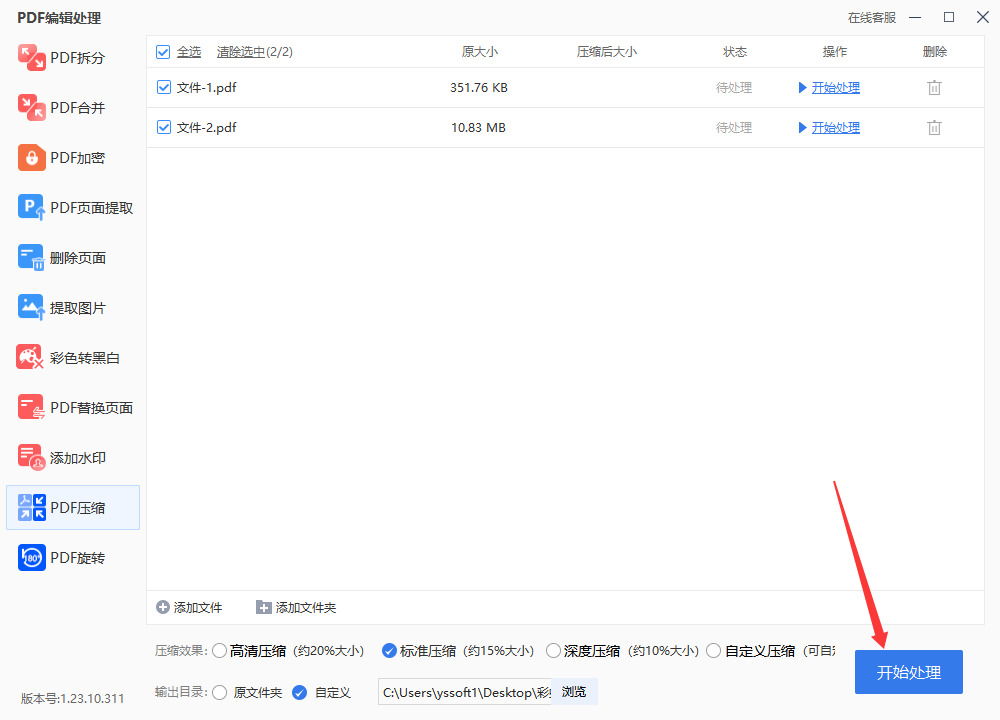Viewport: 1000px width, 720px height.
Task: Choose the PDF页面提取 icon
Action: point(31,207)
